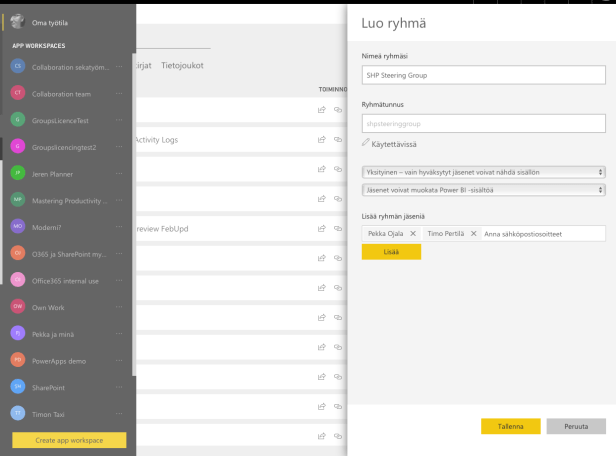The height and width of the screenshot is (456, 616).
Task: Switch to the Tietojoukot tab
Action: 182,66
